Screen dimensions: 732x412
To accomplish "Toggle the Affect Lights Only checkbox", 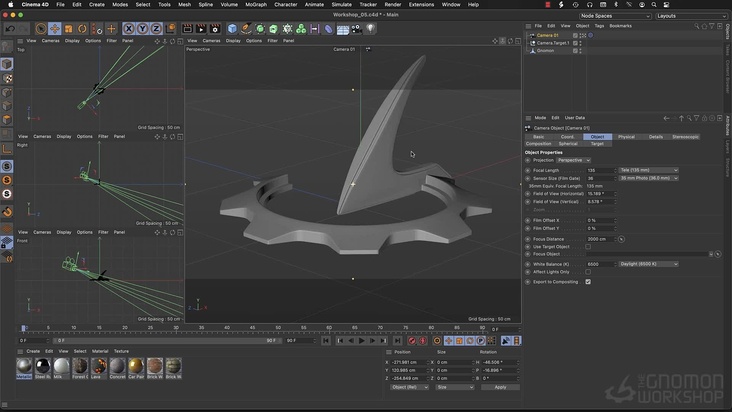I will tap(588, 272).
